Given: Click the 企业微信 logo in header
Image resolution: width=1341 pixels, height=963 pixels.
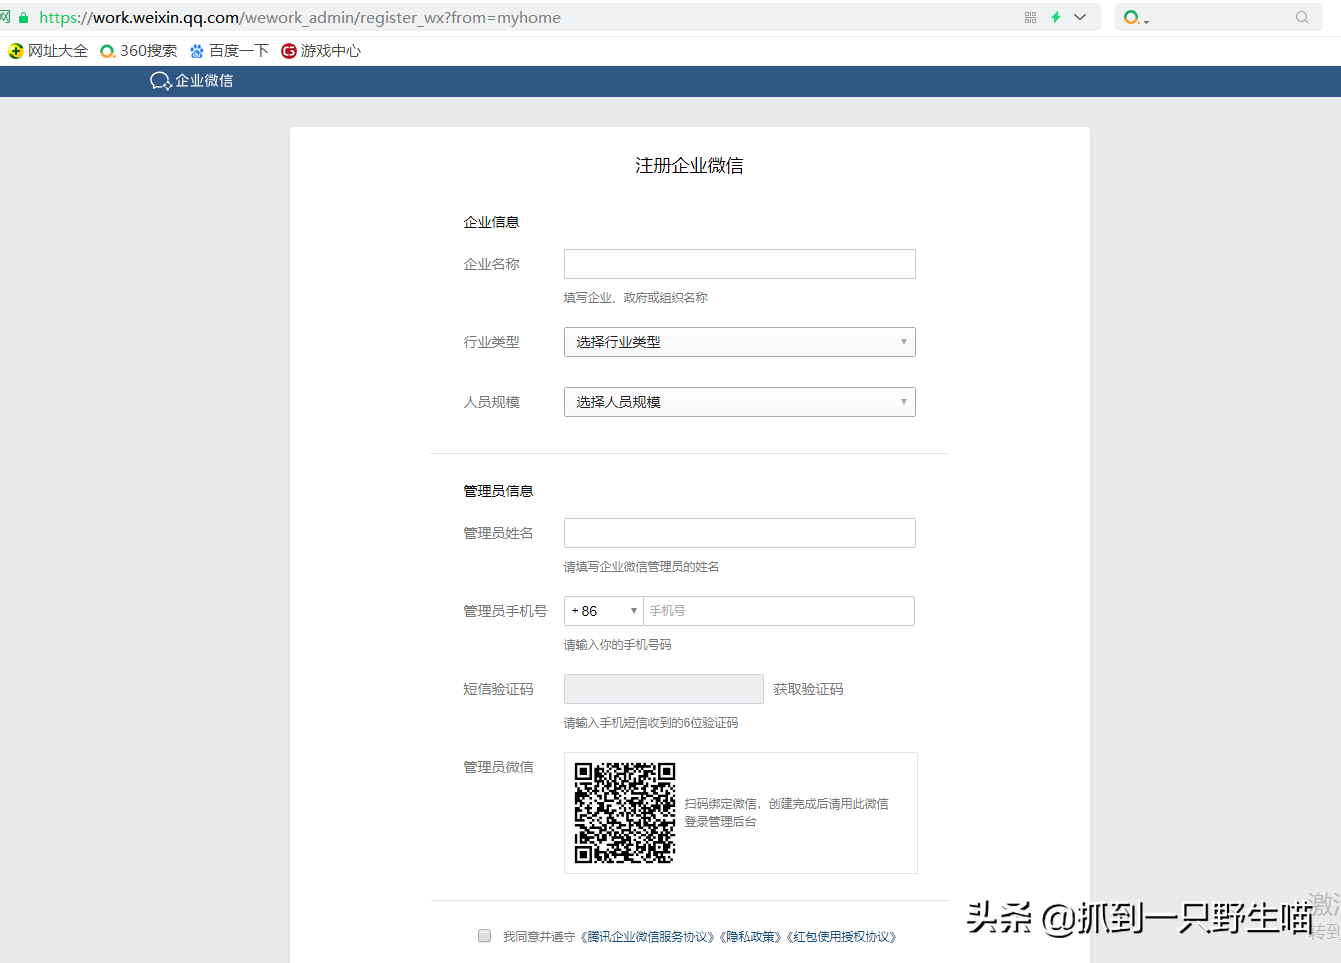Looking at the screenshot, I should (x=191, y=81).
